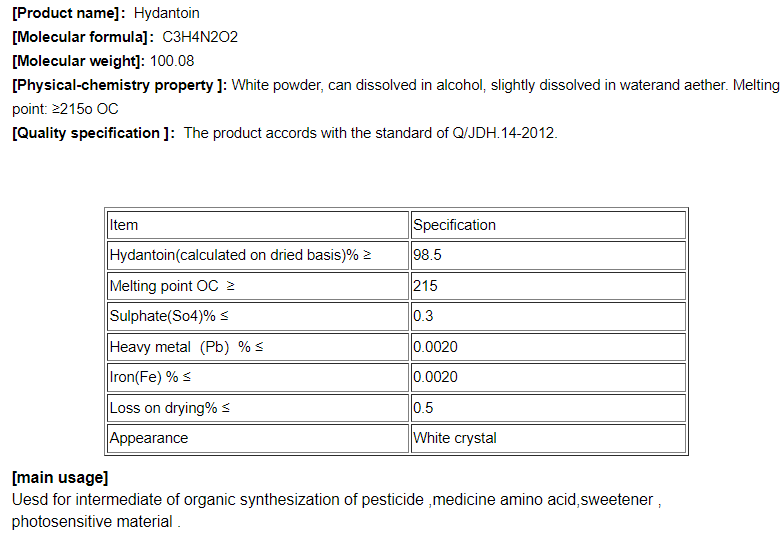Click the Iron(Fe)% cell
The width and height of the screenshot is (784, 539).
[258, 377]
